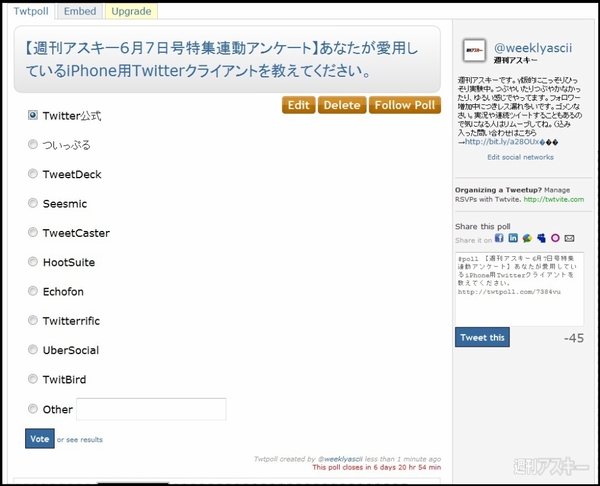600x486 pixels.
Task: Submit with the Vote button
Action: 40,439
